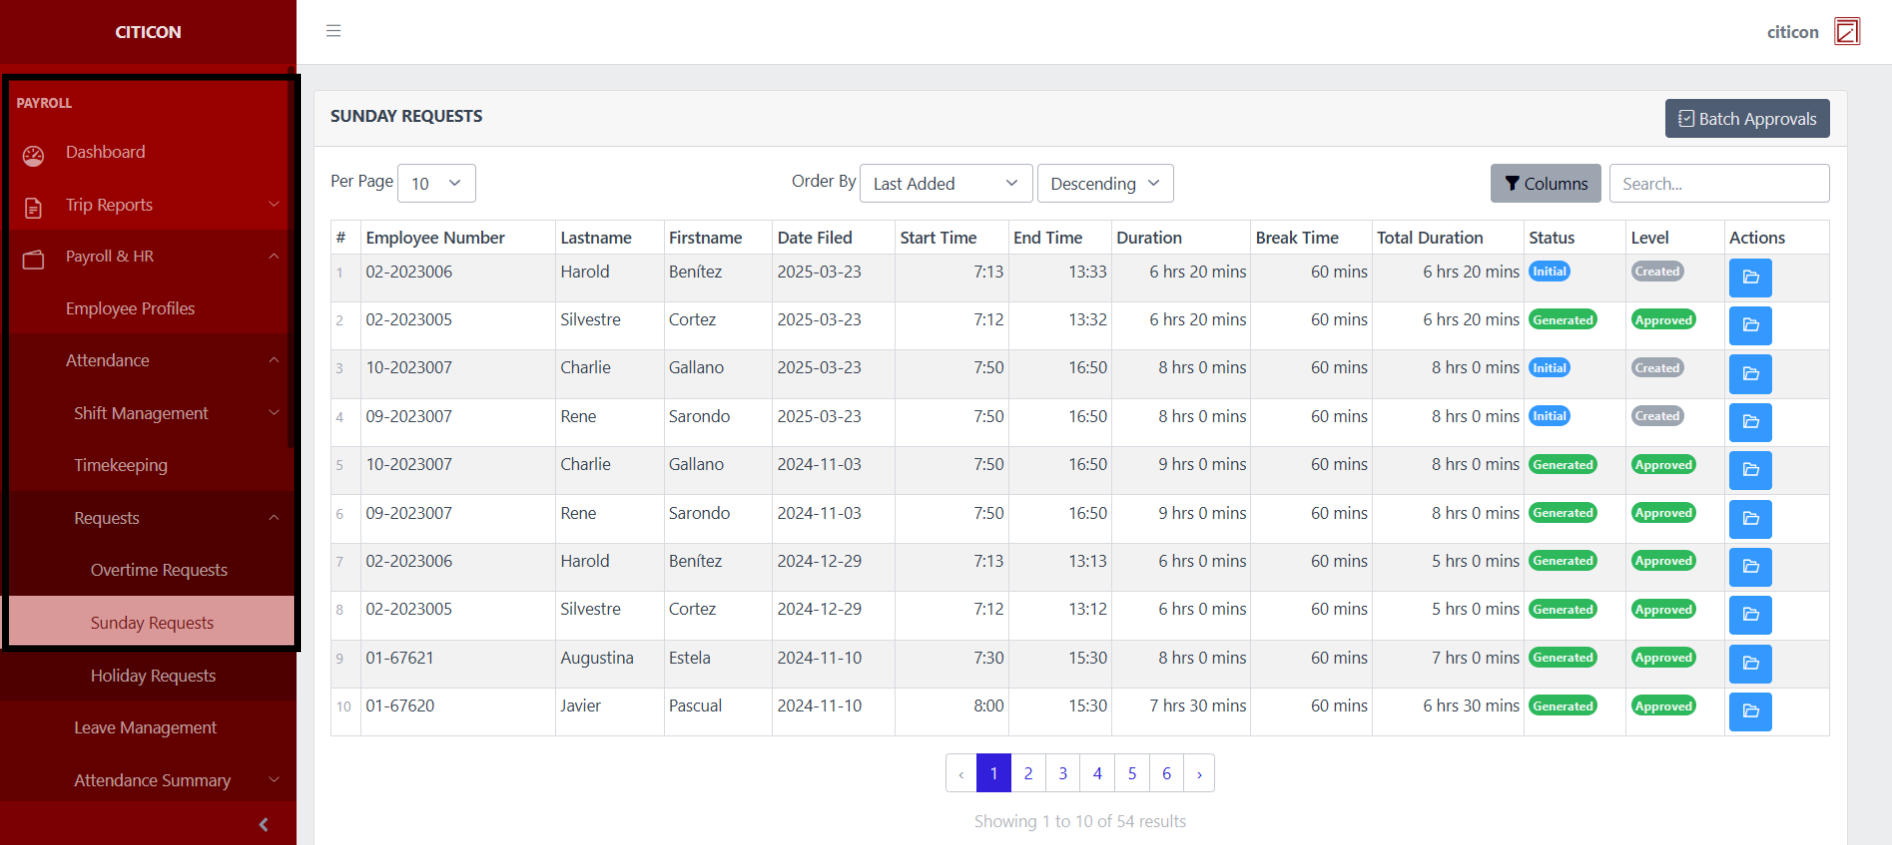Open the Per Page dropdown
The width and height of the screenshot is (1892, 845).
[x=436, y=183]
